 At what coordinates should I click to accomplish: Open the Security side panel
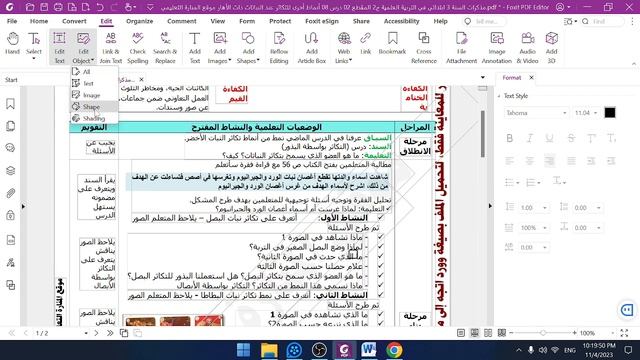pyautogui.click(x=11, y=215)
